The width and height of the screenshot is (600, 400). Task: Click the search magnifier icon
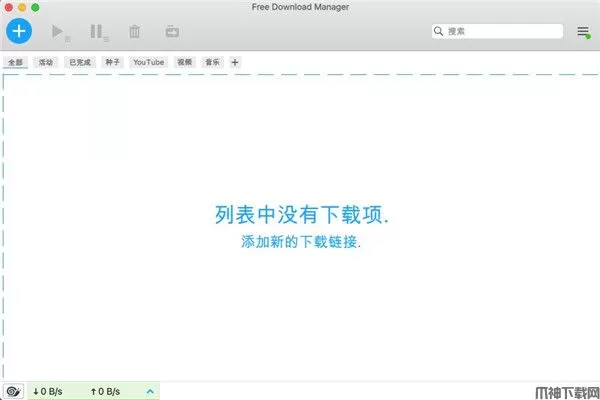click(x=439, y=31)
